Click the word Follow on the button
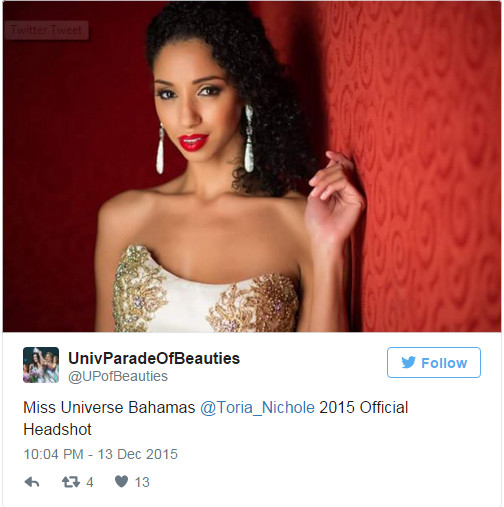504x507 pixels. pyautogui.click(x=444, y=363)
